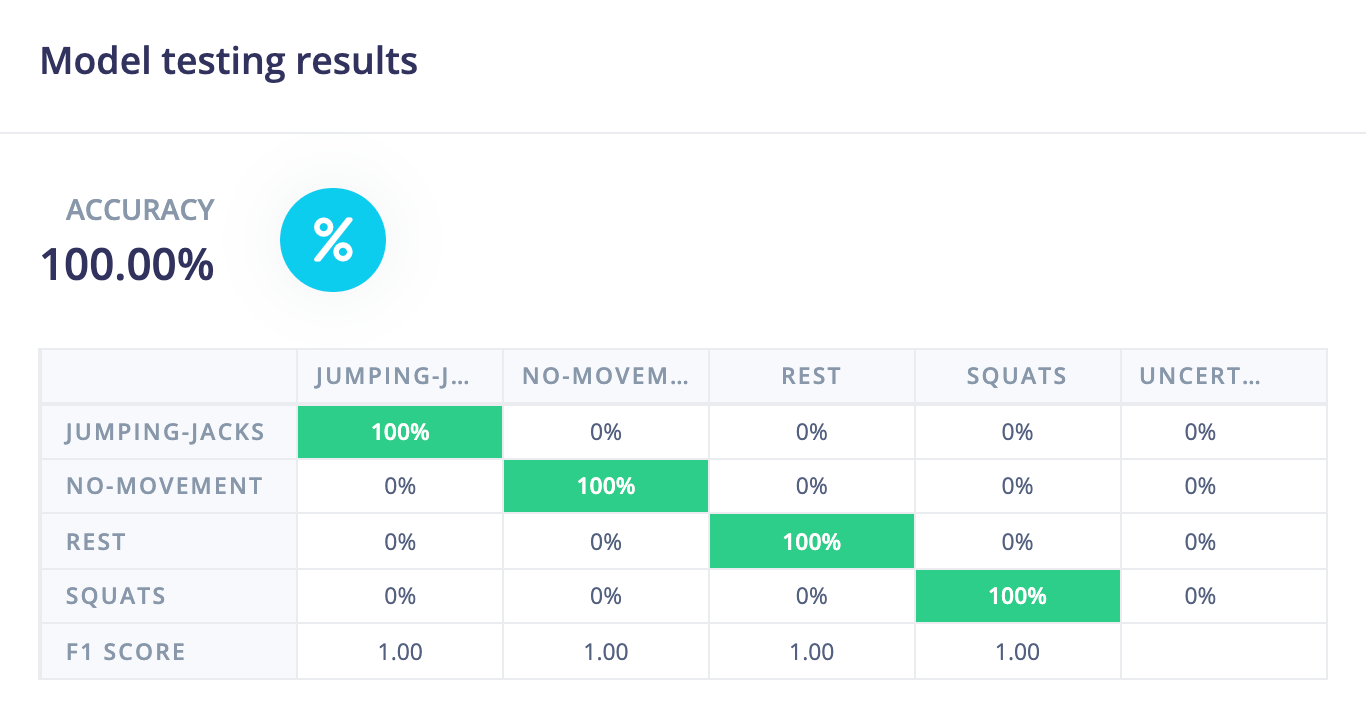This screenshot has width=1366, height=702.
Task: Click the F1 score under JUMPING-J... column
Action: point(400,652)
